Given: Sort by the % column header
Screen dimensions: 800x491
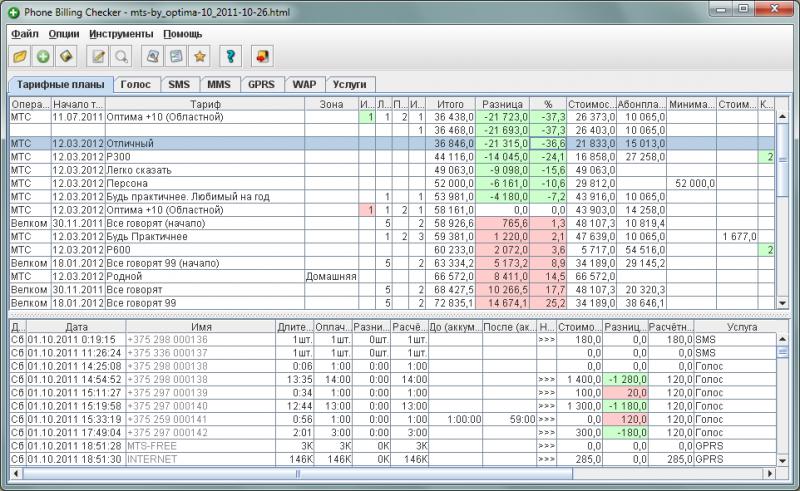Looking at the screenshot, I should coord(548,104).
